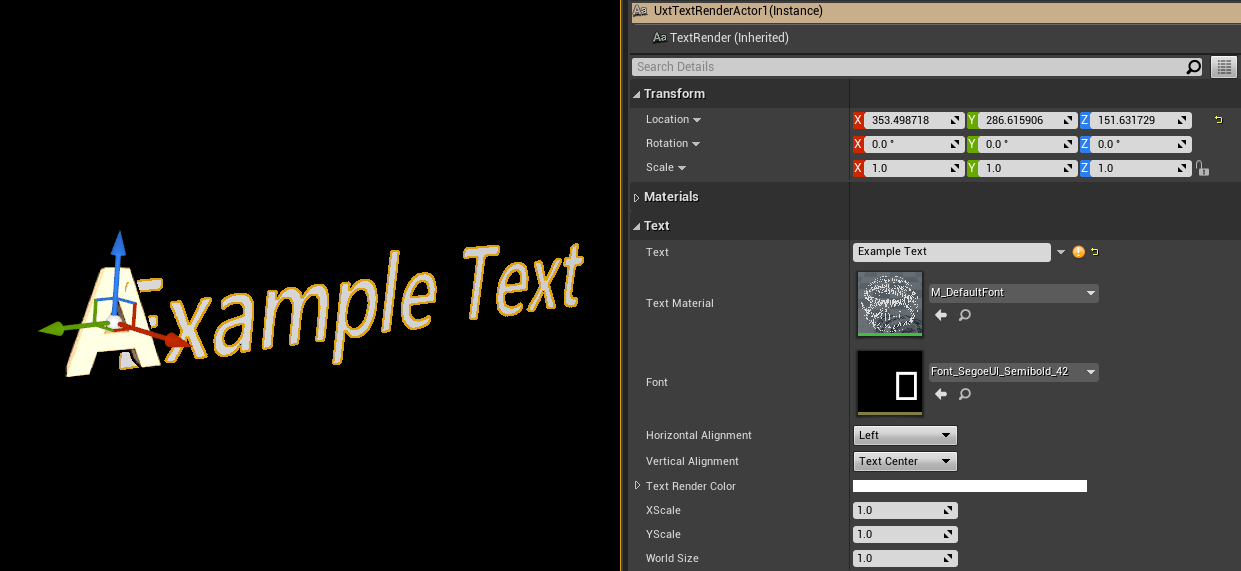Open the property matrix grid icon
Viewport: 1241px width, 571px height.
point(1224,67)
